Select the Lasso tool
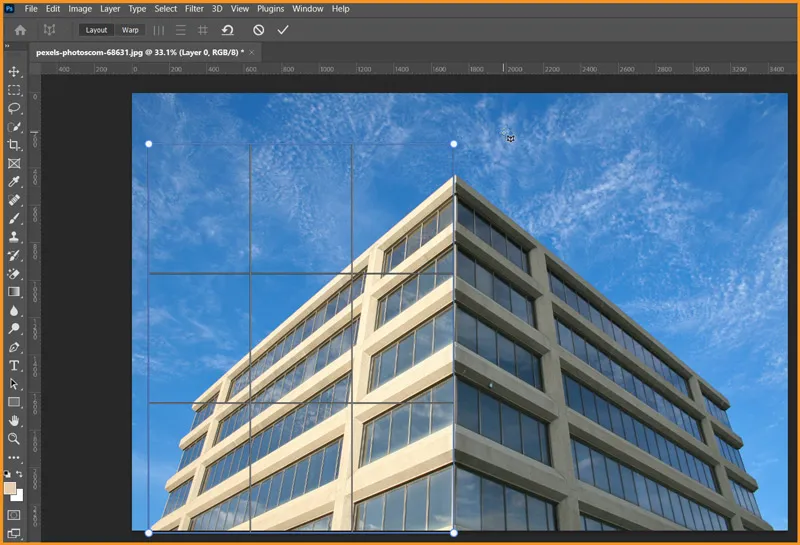Screen dimensions: 800x545 pos(14,108)
